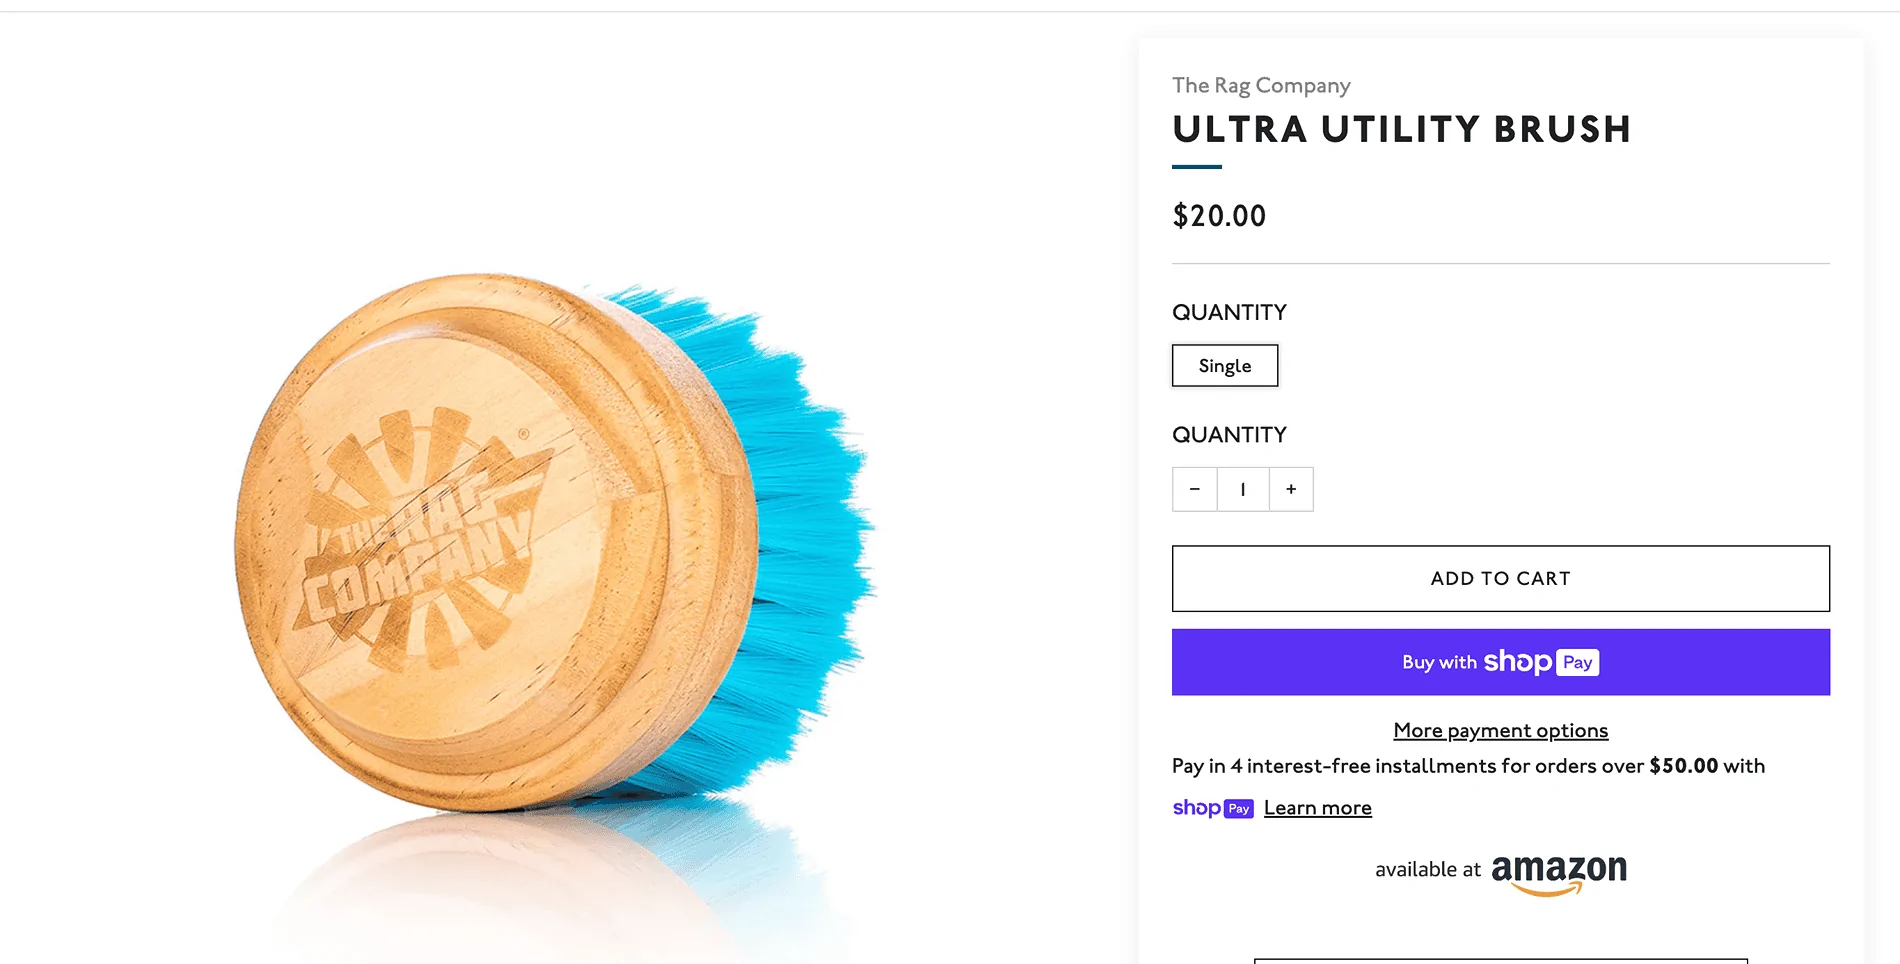The height and width of the screenshot is (964, 1900).
Task: Open More payment options link
Action: point(1501,731)
